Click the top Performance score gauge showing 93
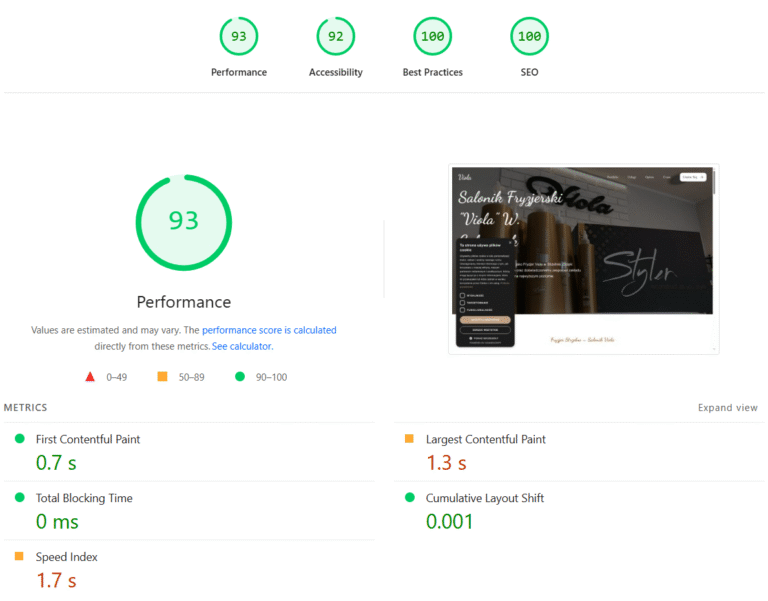The image size is (768, 601). tap(239, 37)
